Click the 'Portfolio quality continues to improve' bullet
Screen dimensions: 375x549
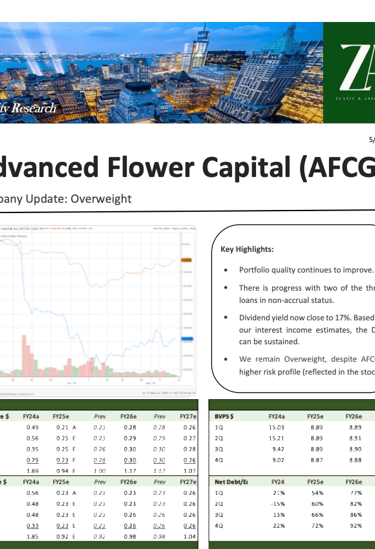(x=306, y=270)
